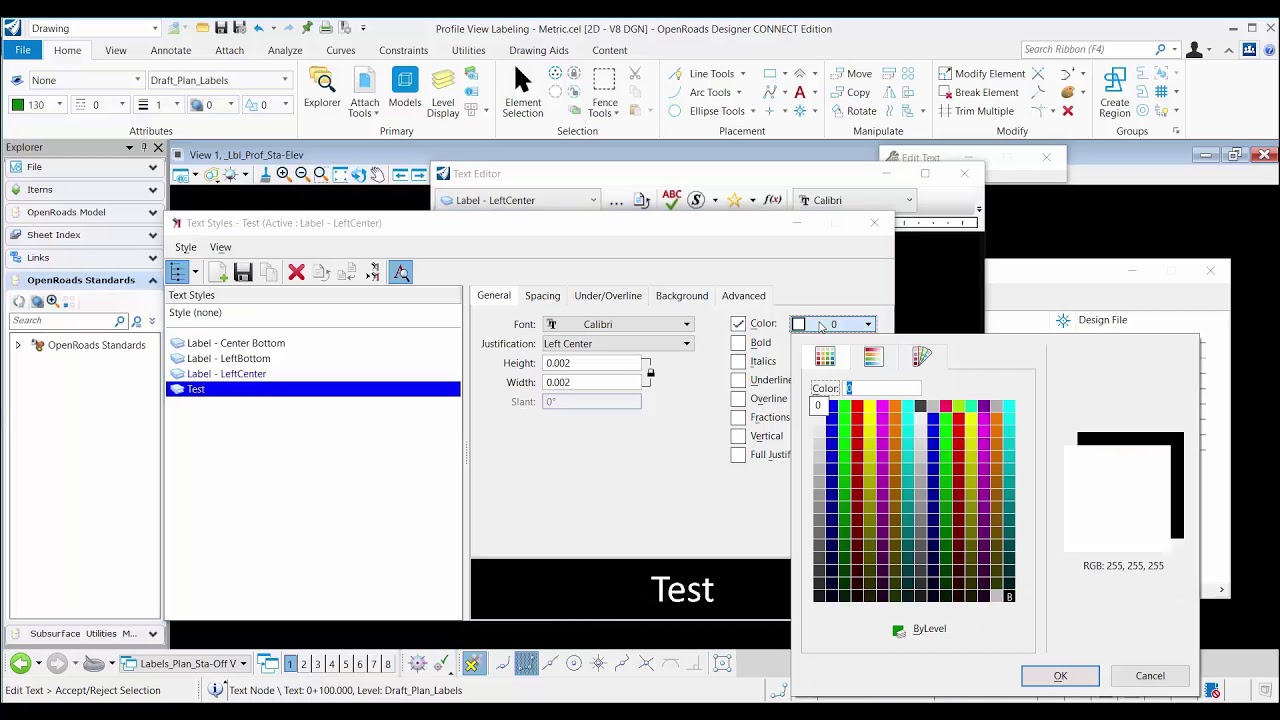Confirm color with the OK button
1280x720 pixels.
coord(1060,676)
